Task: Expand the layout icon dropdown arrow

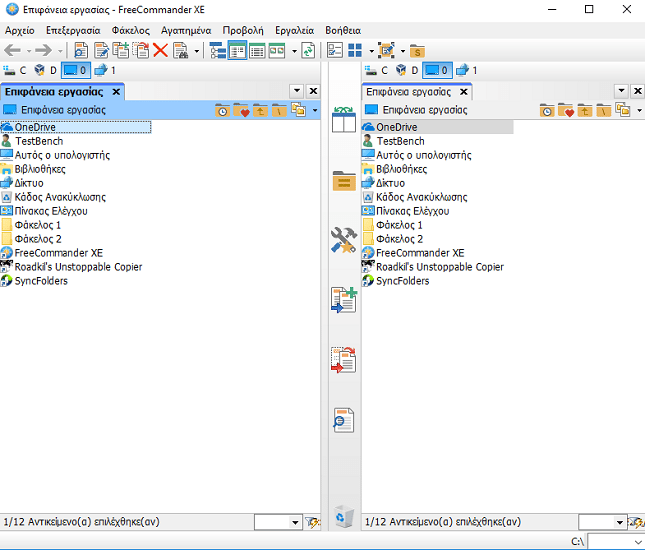Action: click(x=371, y=51)
